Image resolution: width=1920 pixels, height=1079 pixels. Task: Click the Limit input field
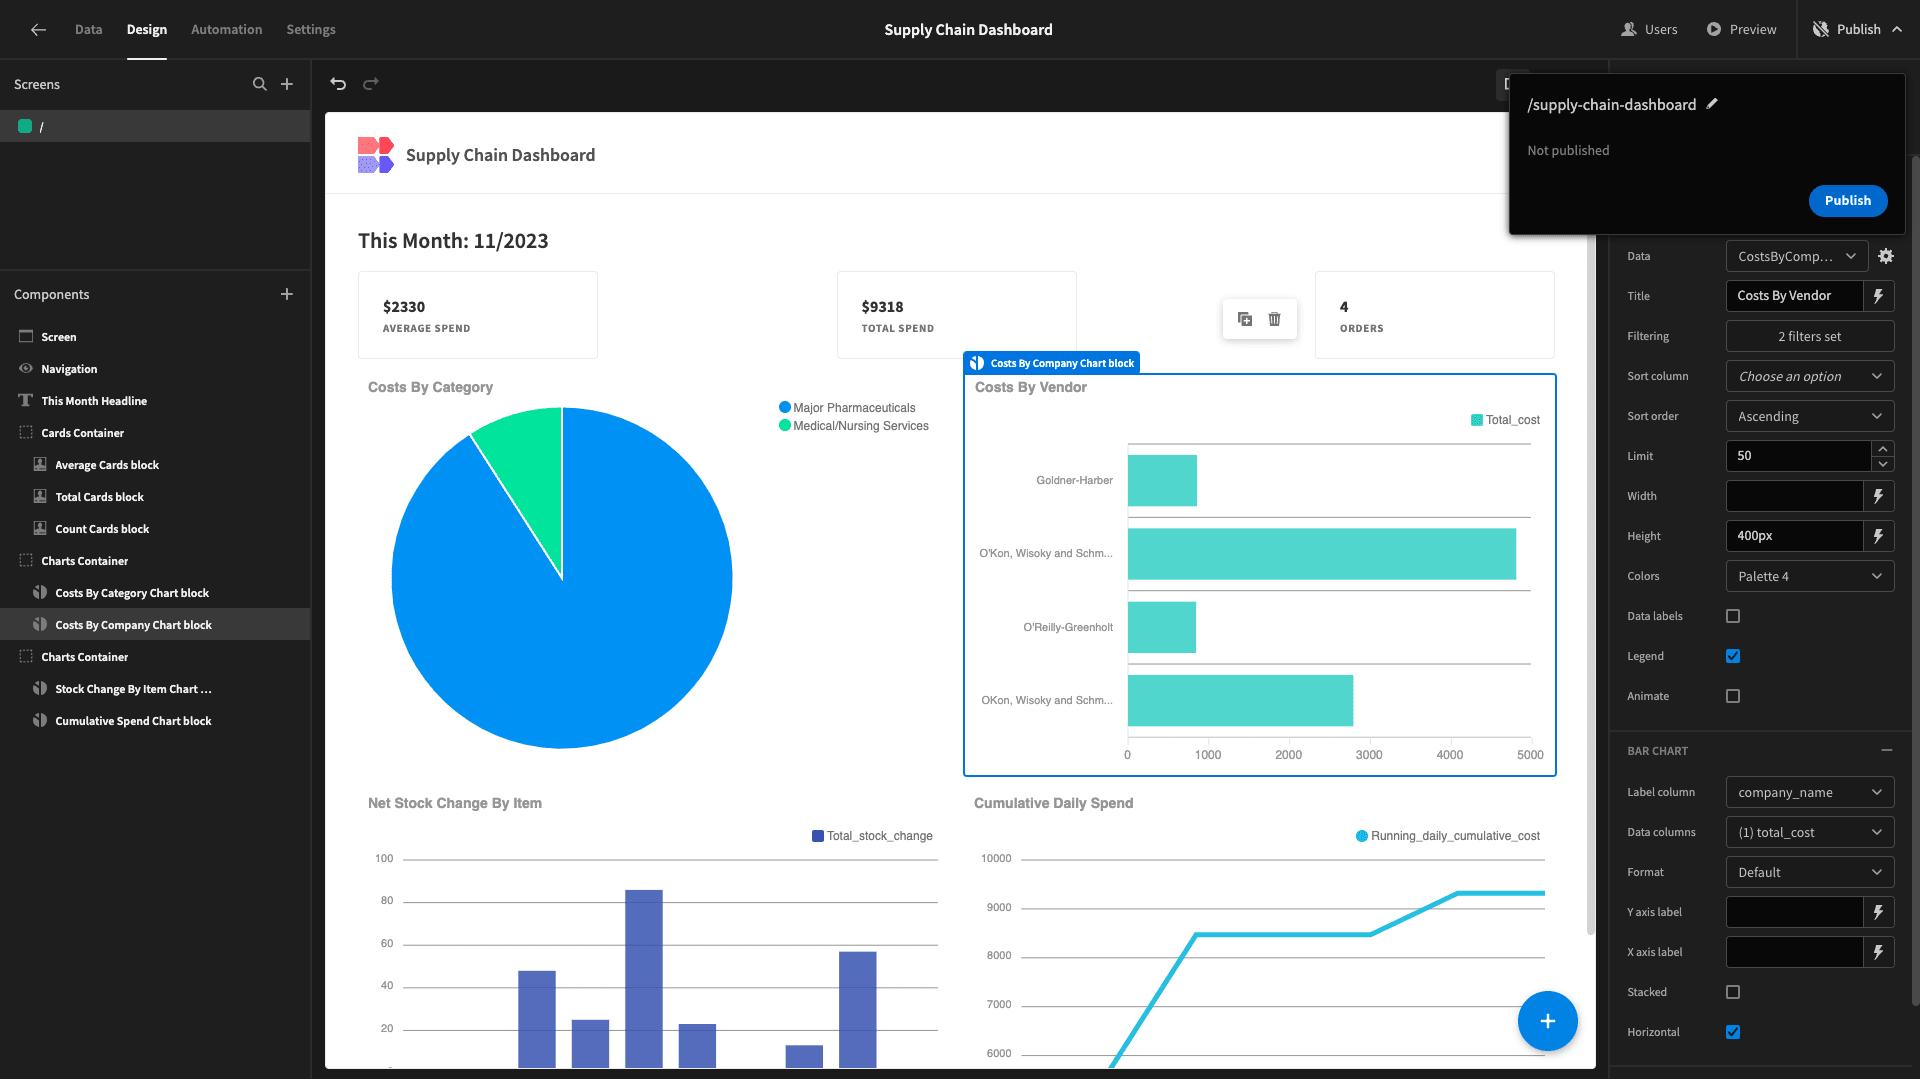tap(1798, 456)
